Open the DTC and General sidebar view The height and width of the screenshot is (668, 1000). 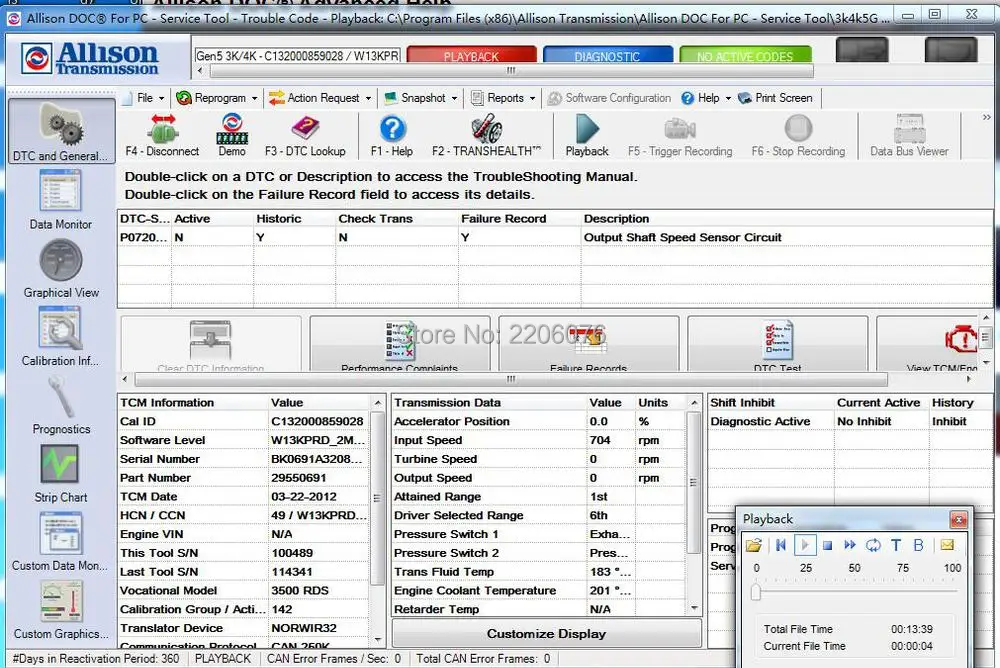(61, 131)
